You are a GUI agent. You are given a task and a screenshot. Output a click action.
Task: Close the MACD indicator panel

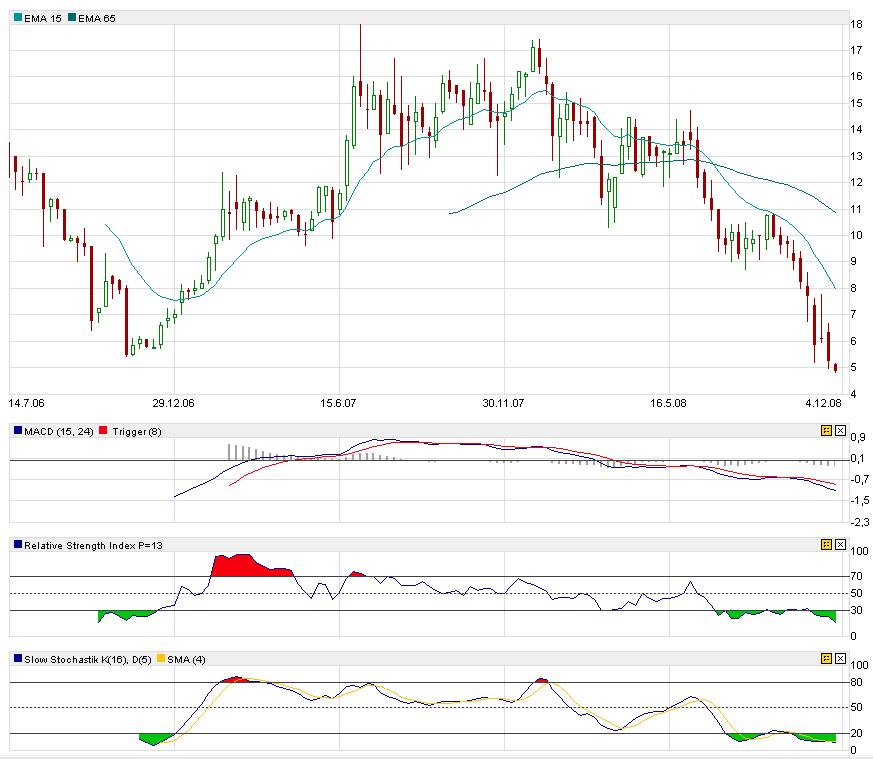click(840, 430)
